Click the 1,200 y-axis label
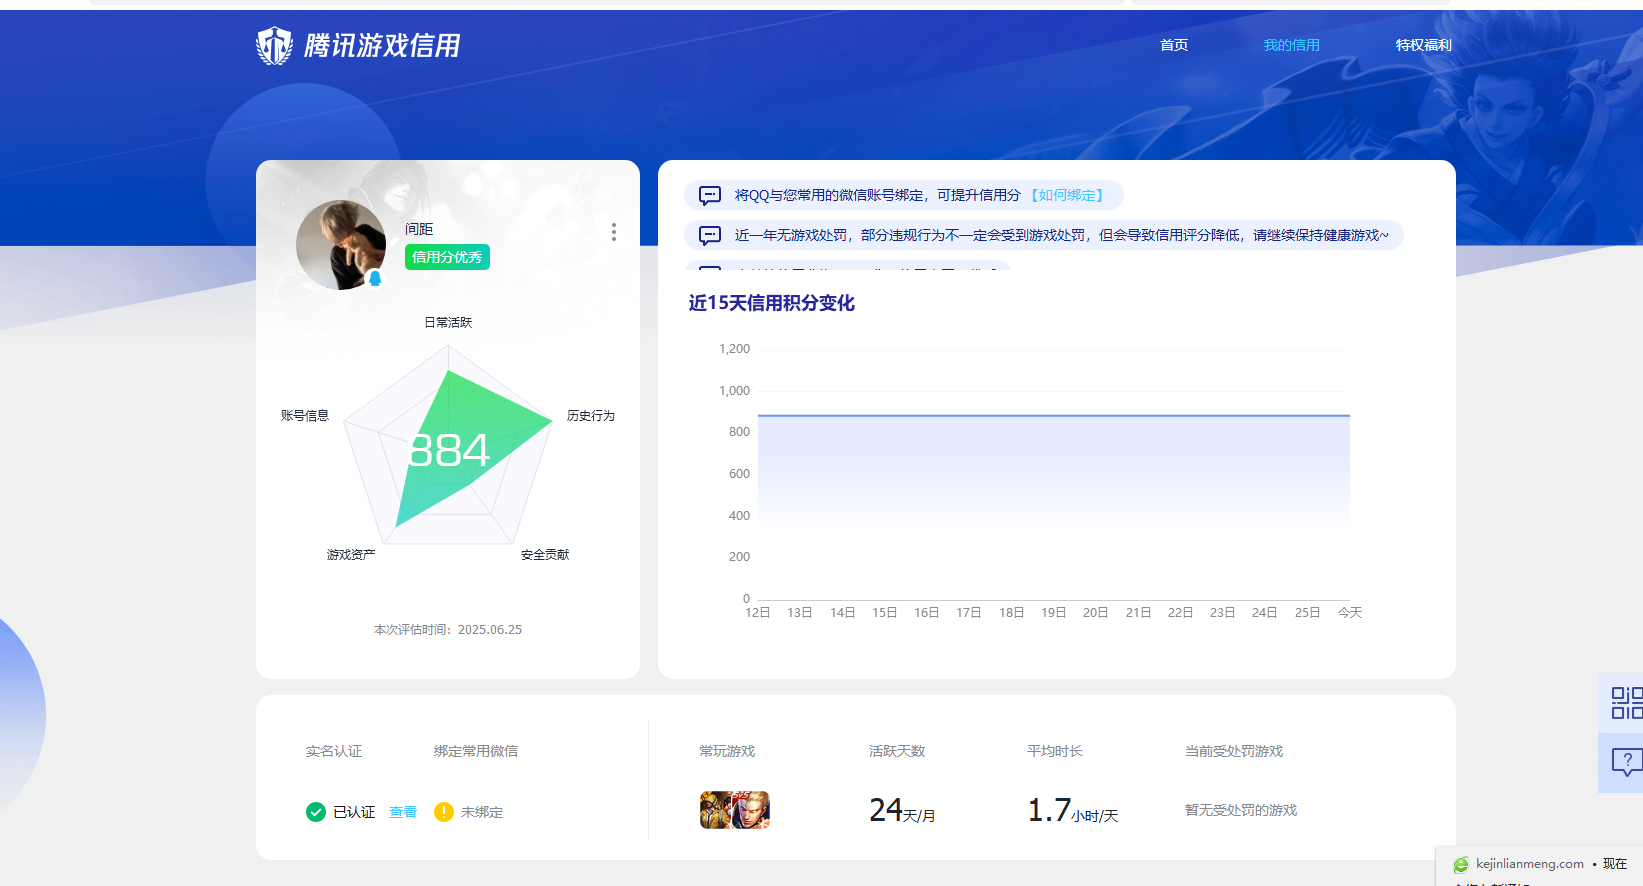Image resolution: width=1643 pixels, height=886 pixels. tap(734, 349)
